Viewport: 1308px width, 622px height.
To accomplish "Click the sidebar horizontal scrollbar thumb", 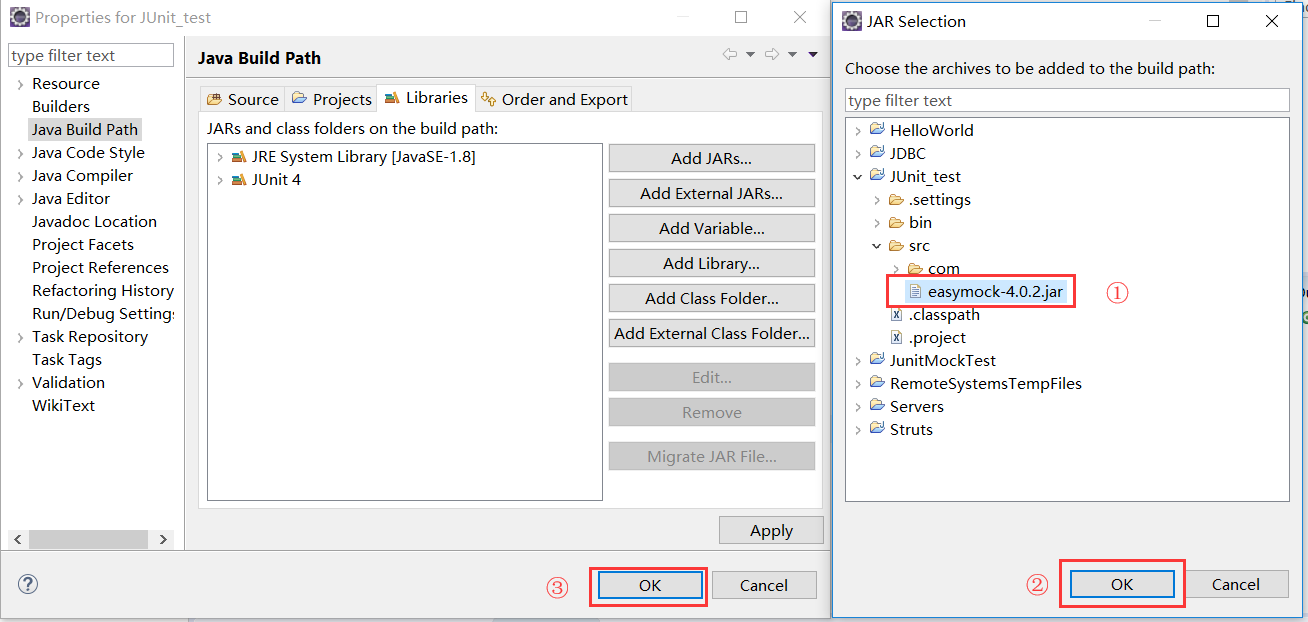I will pos(88,539).
